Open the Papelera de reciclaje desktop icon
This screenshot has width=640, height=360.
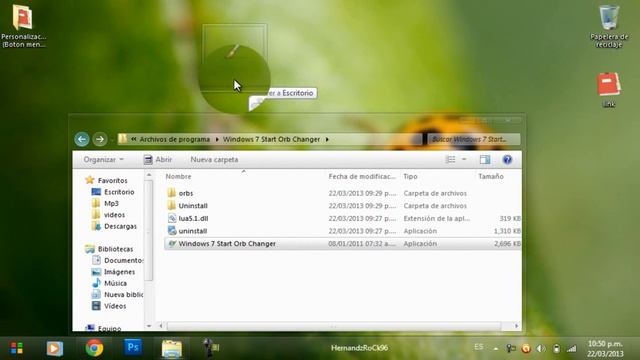[x=609, y=26]
